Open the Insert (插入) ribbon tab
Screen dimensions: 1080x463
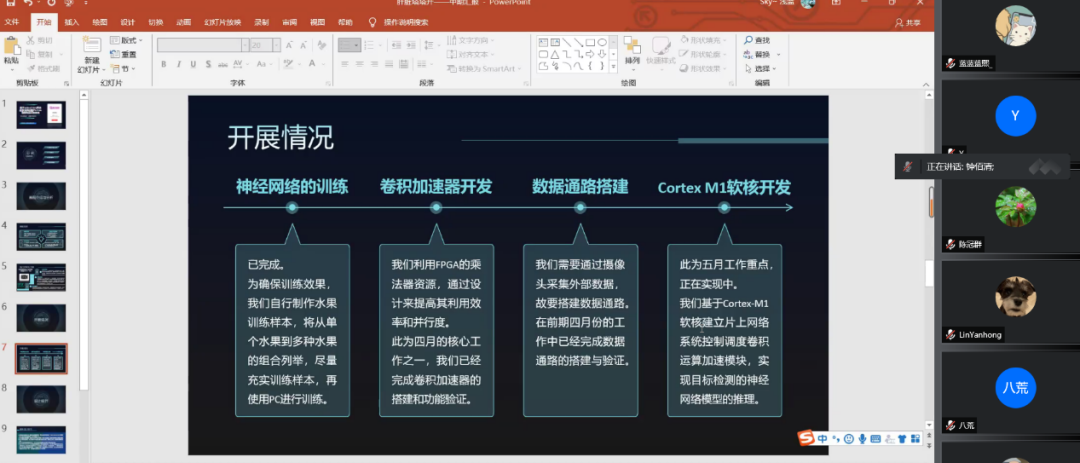[72, 21]
